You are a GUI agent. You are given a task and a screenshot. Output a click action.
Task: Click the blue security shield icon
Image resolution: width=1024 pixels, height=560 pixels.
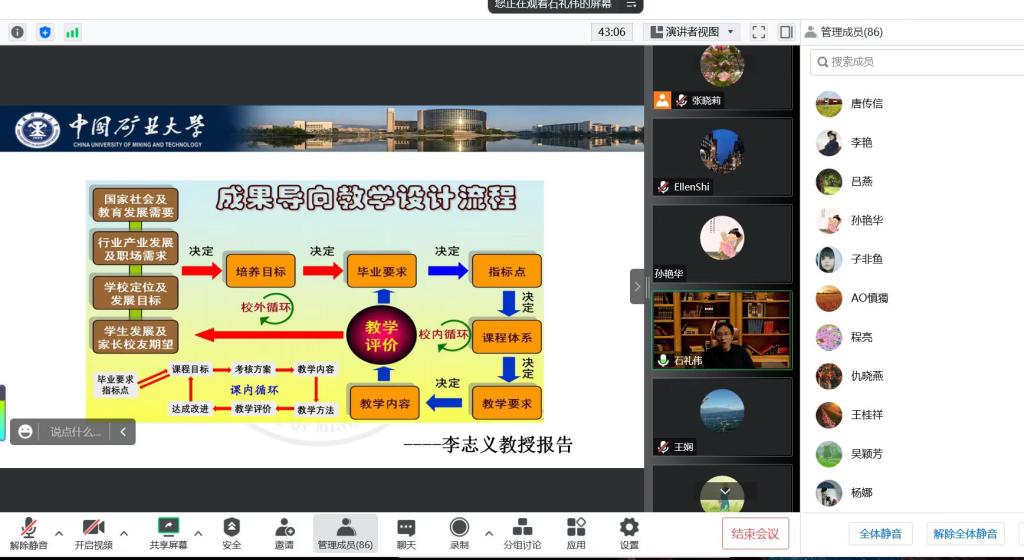tap(45, 32)
